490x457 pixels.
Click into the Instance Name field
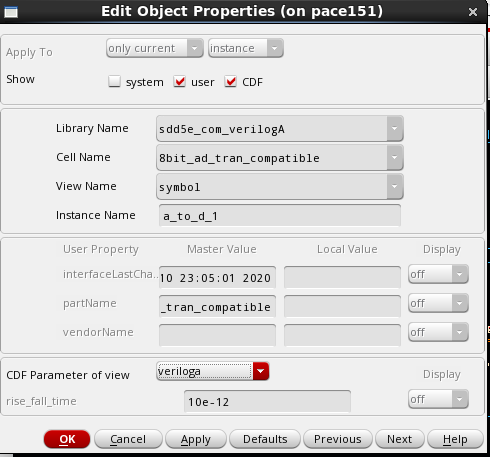coord(280,216)
